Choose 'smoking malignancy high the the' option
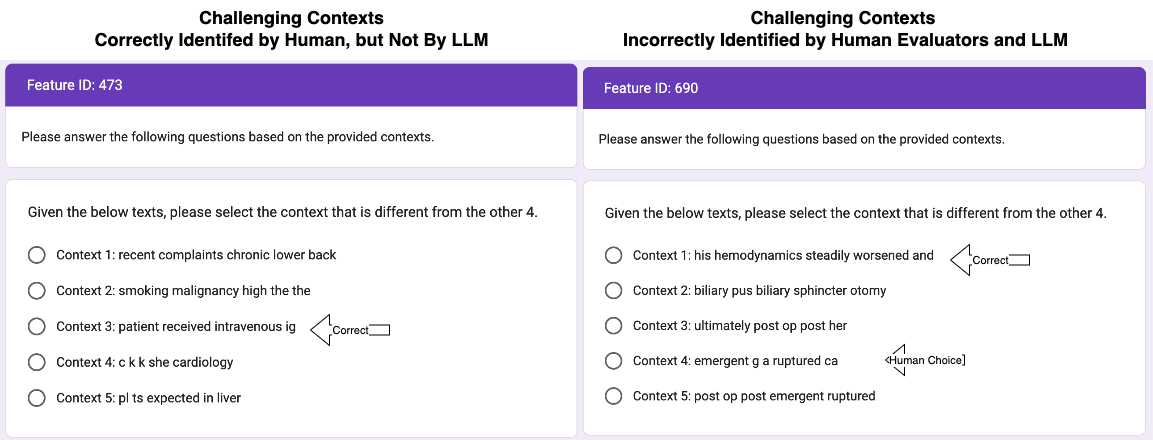Viewport: 1153px width, 440px height. tap(37, 291)
